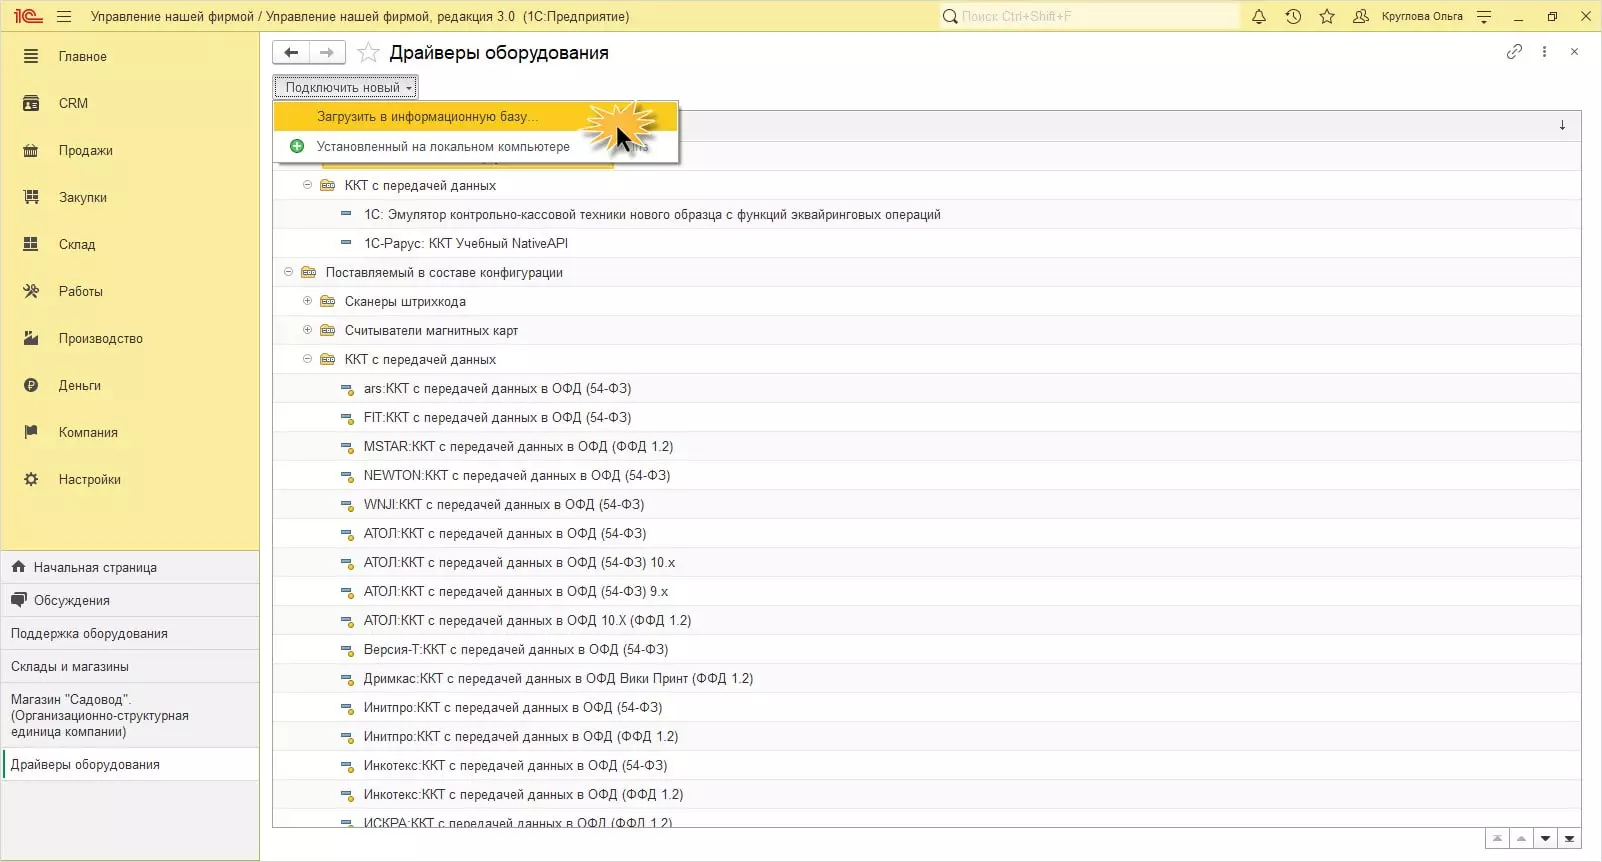Select АТОЛ:ККТ (54-ФЗ) 10.x driver row
This screenshot has height=862, width=1602.
927,562
